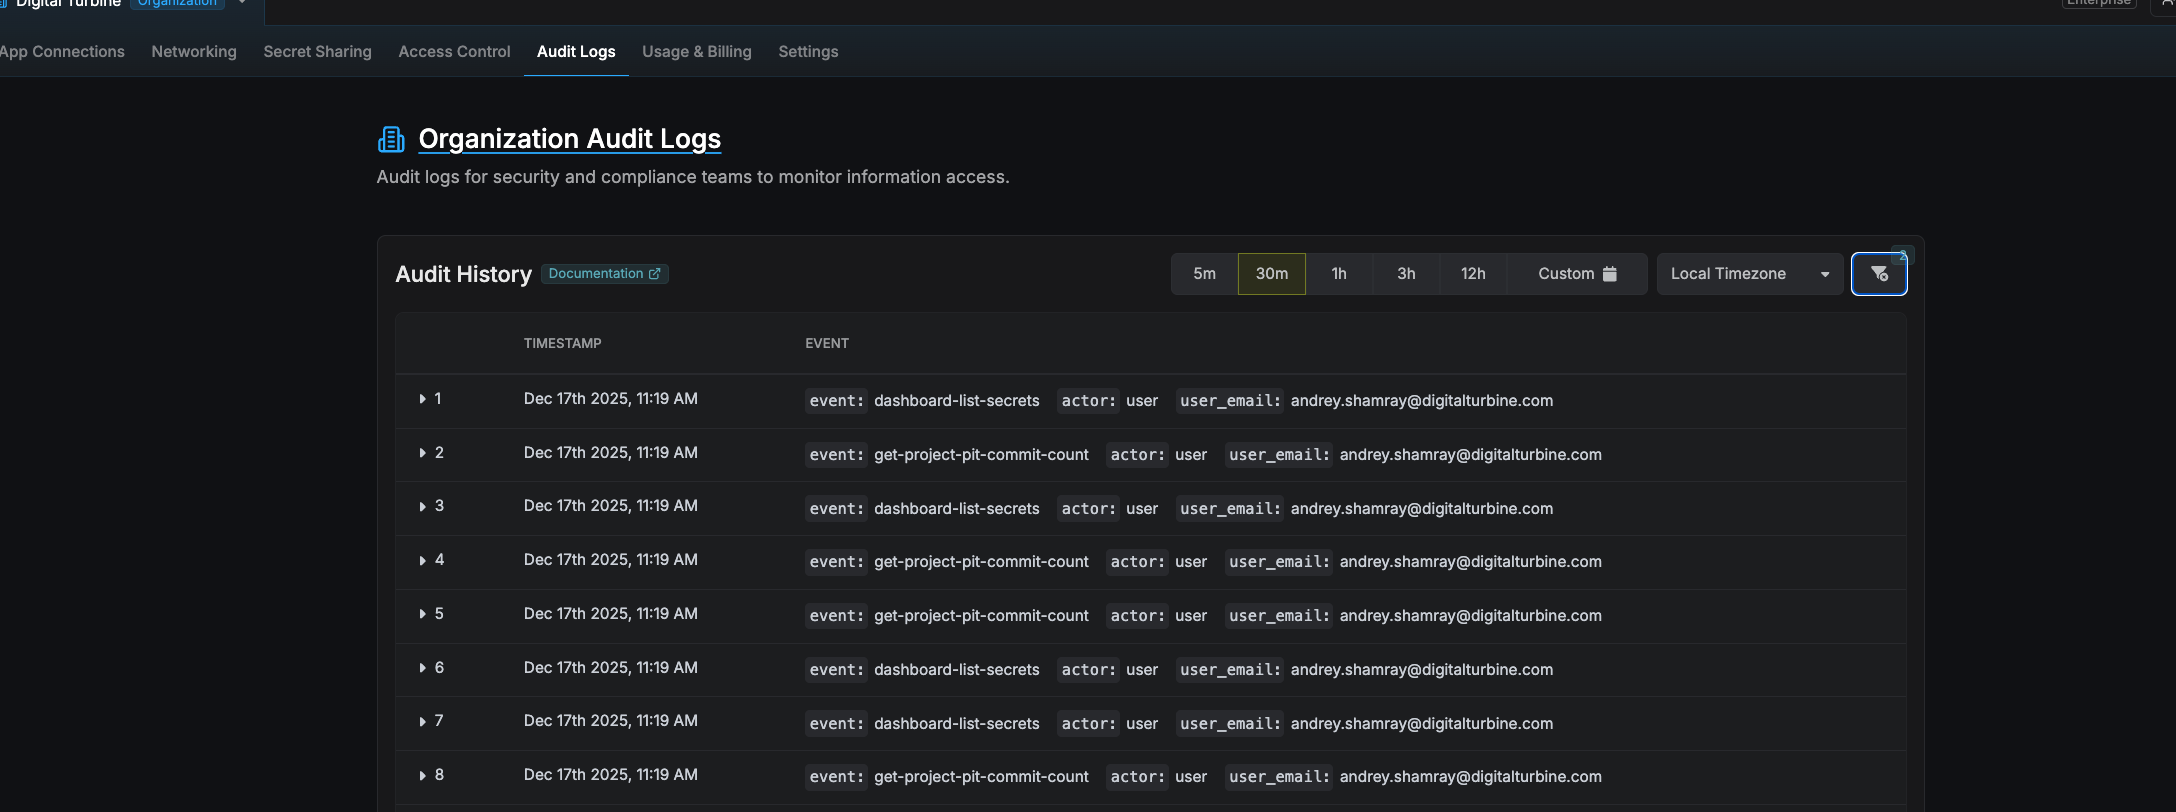Open the Access Control tab
This screenshot has width=2176, height=812.
454,52
